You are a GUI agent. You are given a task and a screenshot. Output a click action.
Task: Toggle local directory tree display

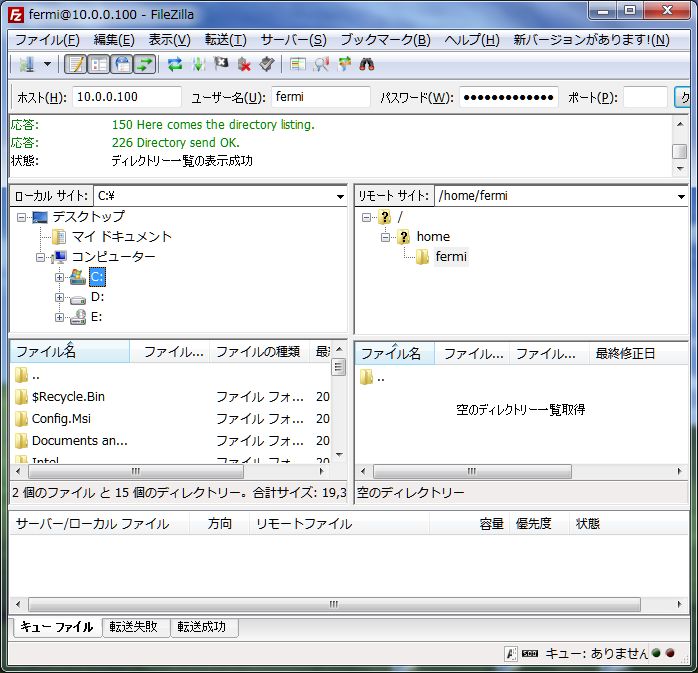coord(98,65)
